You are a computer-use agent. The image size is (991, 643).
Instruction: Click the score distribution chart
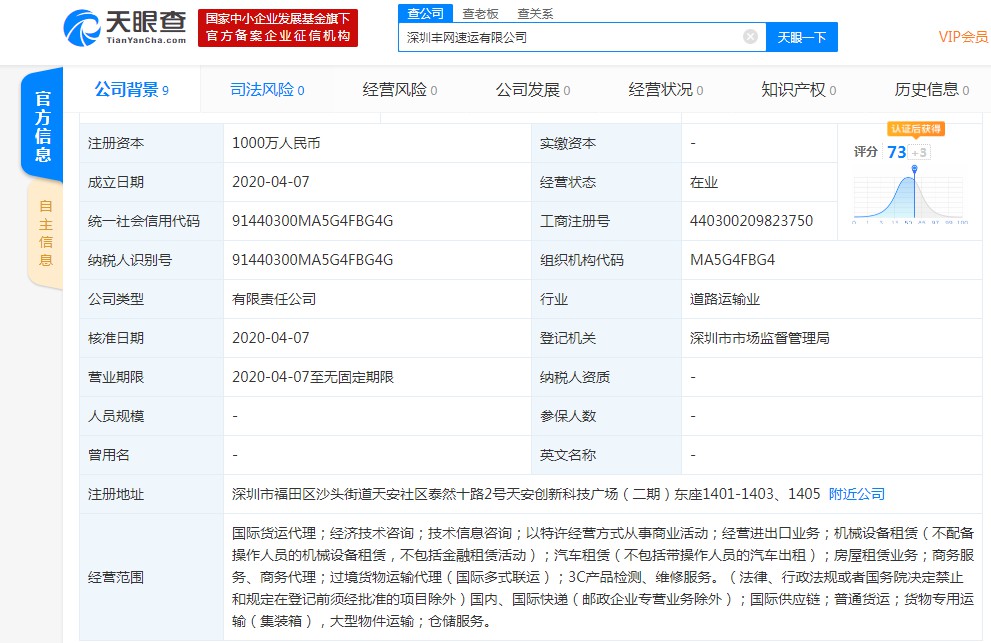coord(910,195)
